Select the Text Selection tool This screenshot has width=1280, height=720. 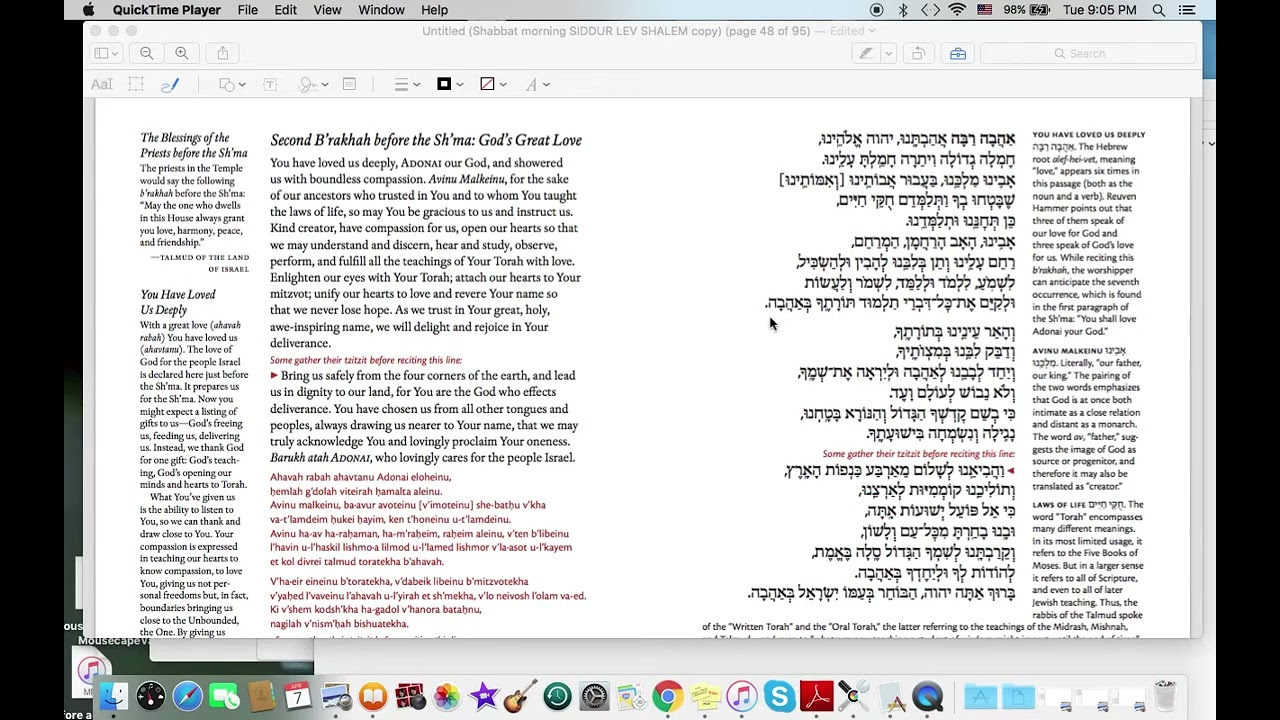(102, 85)
